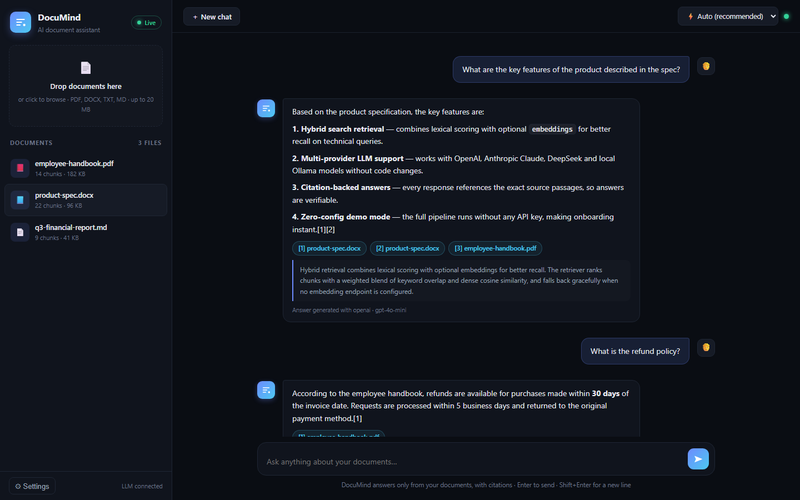800x500 pixels.
Task: Click the assistant avatar of the key features answer
Action: point(266,108)
